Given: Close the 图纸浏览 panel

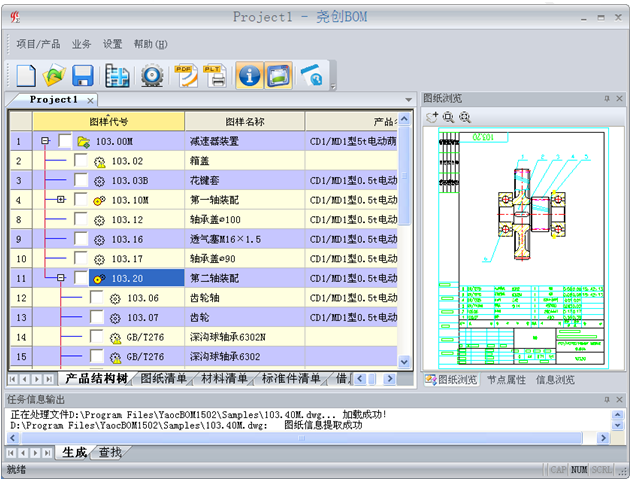Looking at the screenshot, I should (620, 98).
